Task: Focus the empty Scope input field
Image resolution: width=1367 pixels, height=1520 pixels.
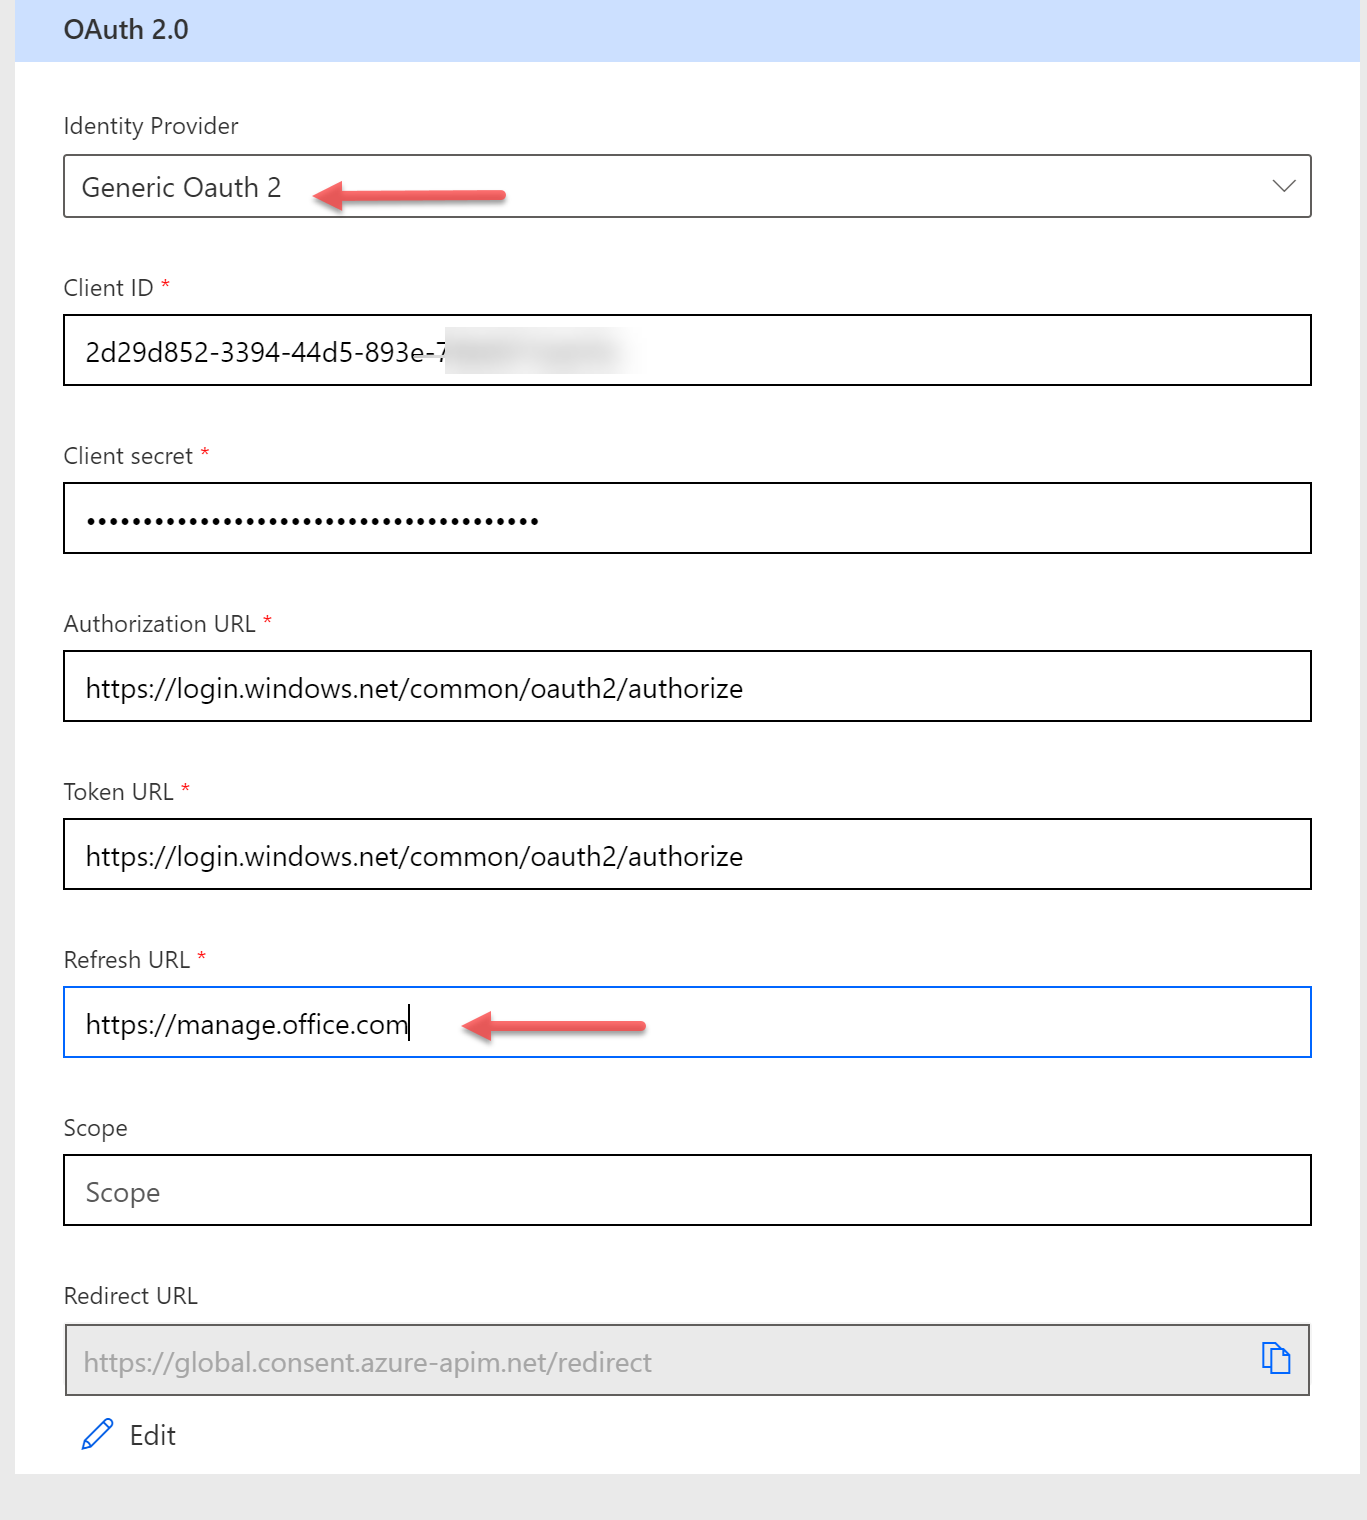Action: click(x=687, y=1190)
